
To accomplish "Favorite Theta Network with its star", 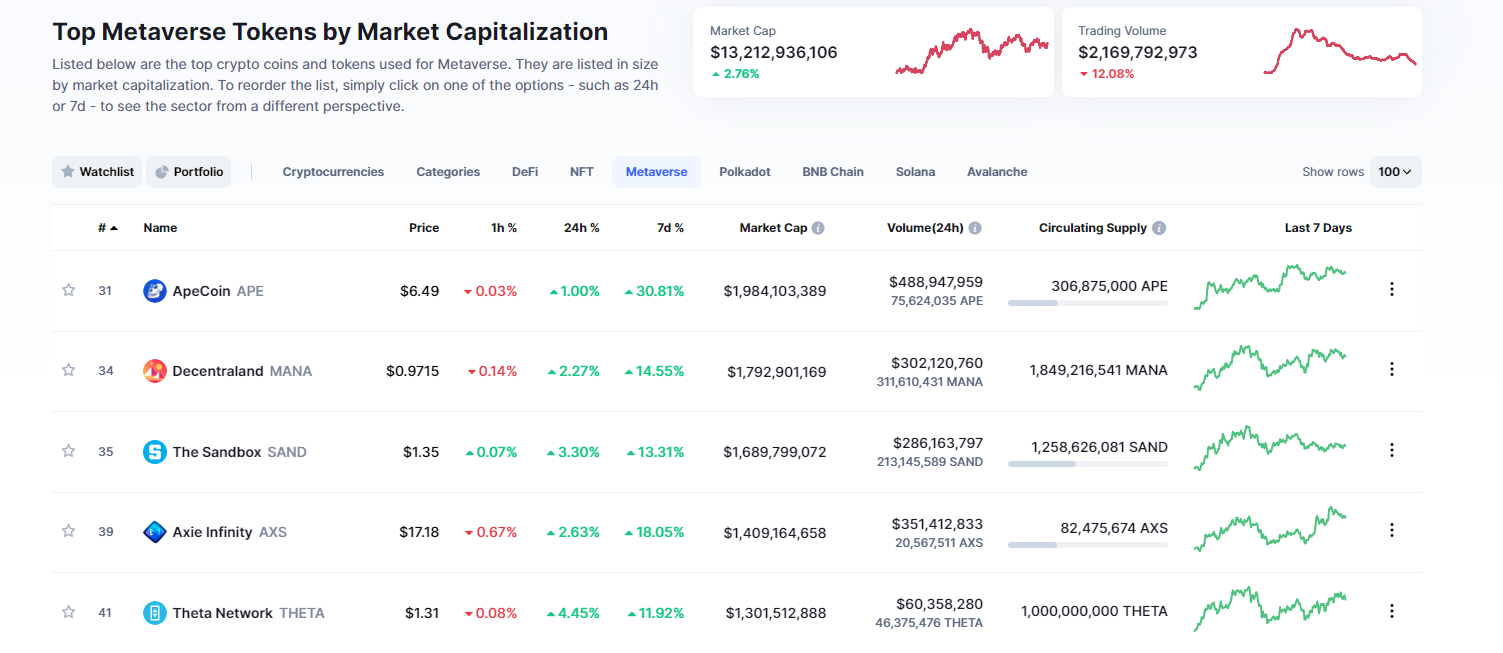I will click(x=68, y=612).
